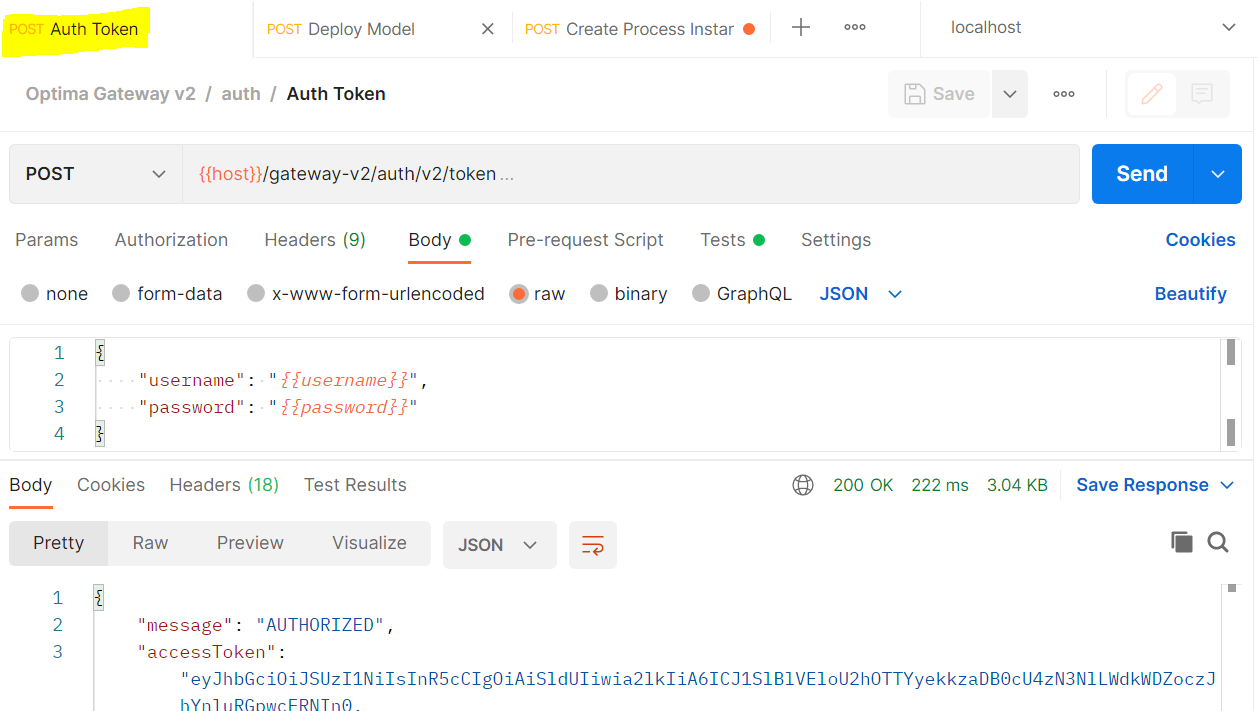Viewport: 1258px width, 711px height.
Task: Click the Save button
Action: pos(939,94)
